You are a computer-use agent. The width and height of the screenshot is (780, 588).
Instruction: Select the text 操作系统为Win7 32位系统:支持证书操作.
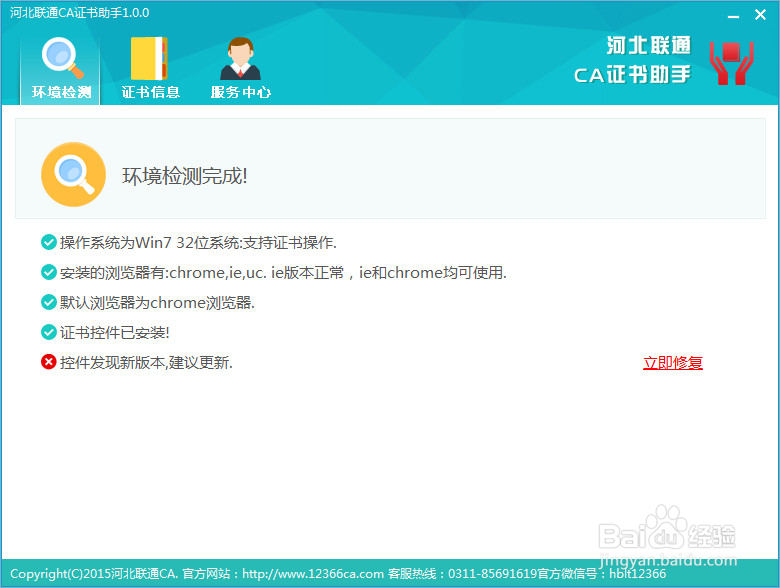(x=198, y=243)
